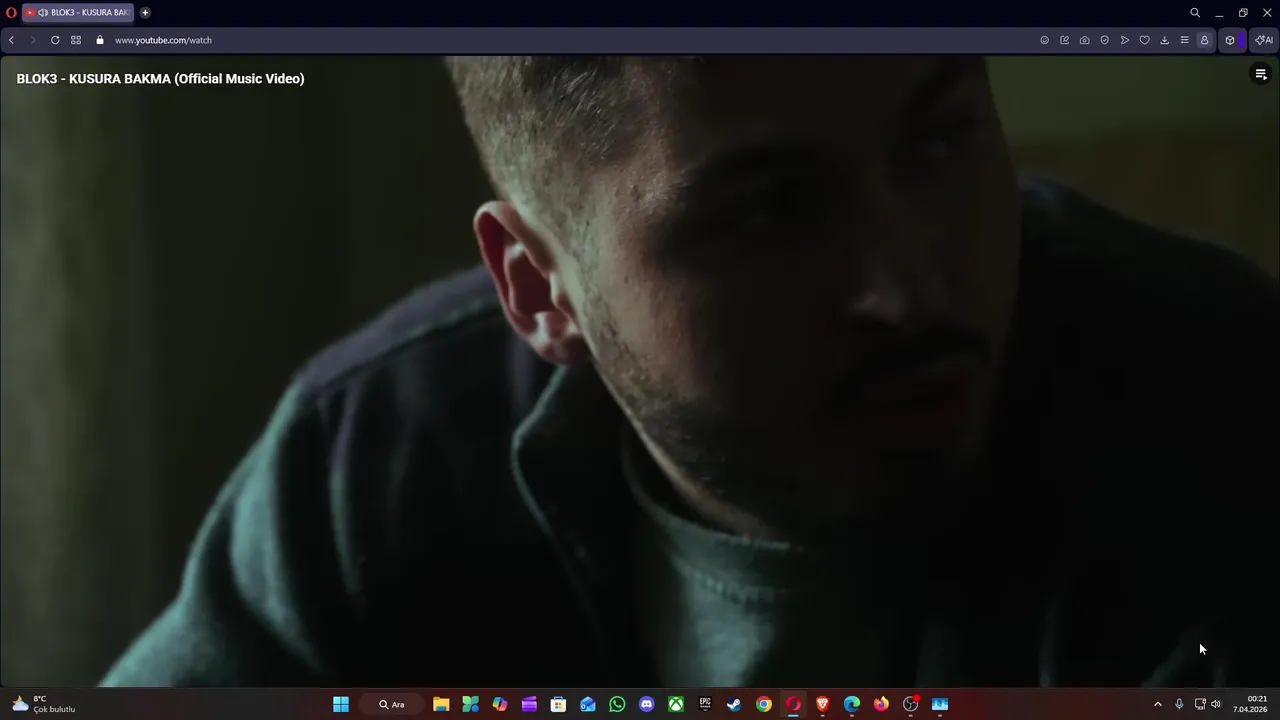Open the network display tray icon
Image resolution: width=1280 pixels, height=720 pixels.
coord(1200,704)
